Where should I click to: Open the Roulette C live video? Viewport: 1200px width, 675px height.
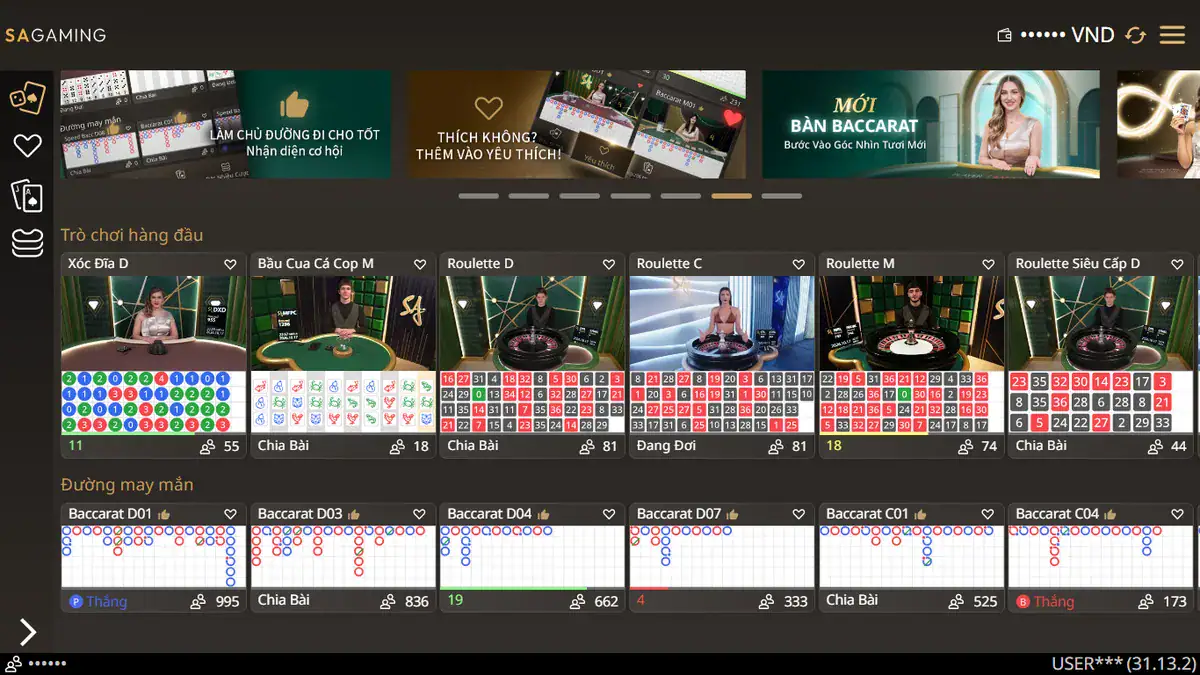click(x=722, y=323)
